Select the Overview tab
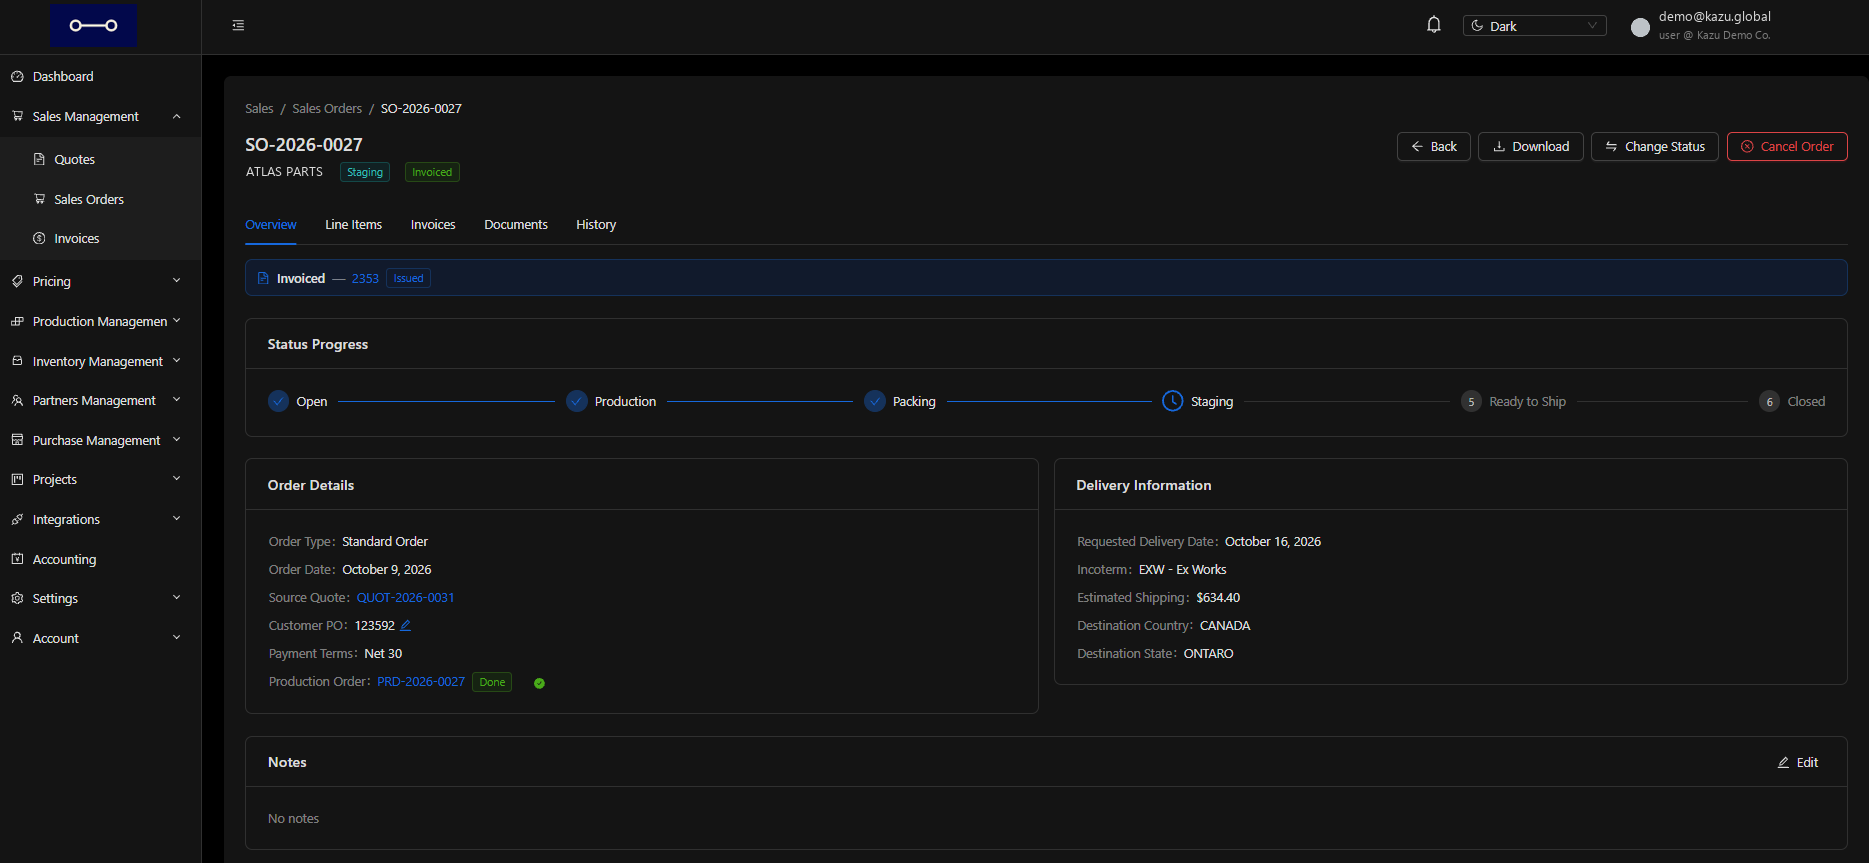Screen dimensions: 1869x863 pyautogui.click(x=271, y=225)
